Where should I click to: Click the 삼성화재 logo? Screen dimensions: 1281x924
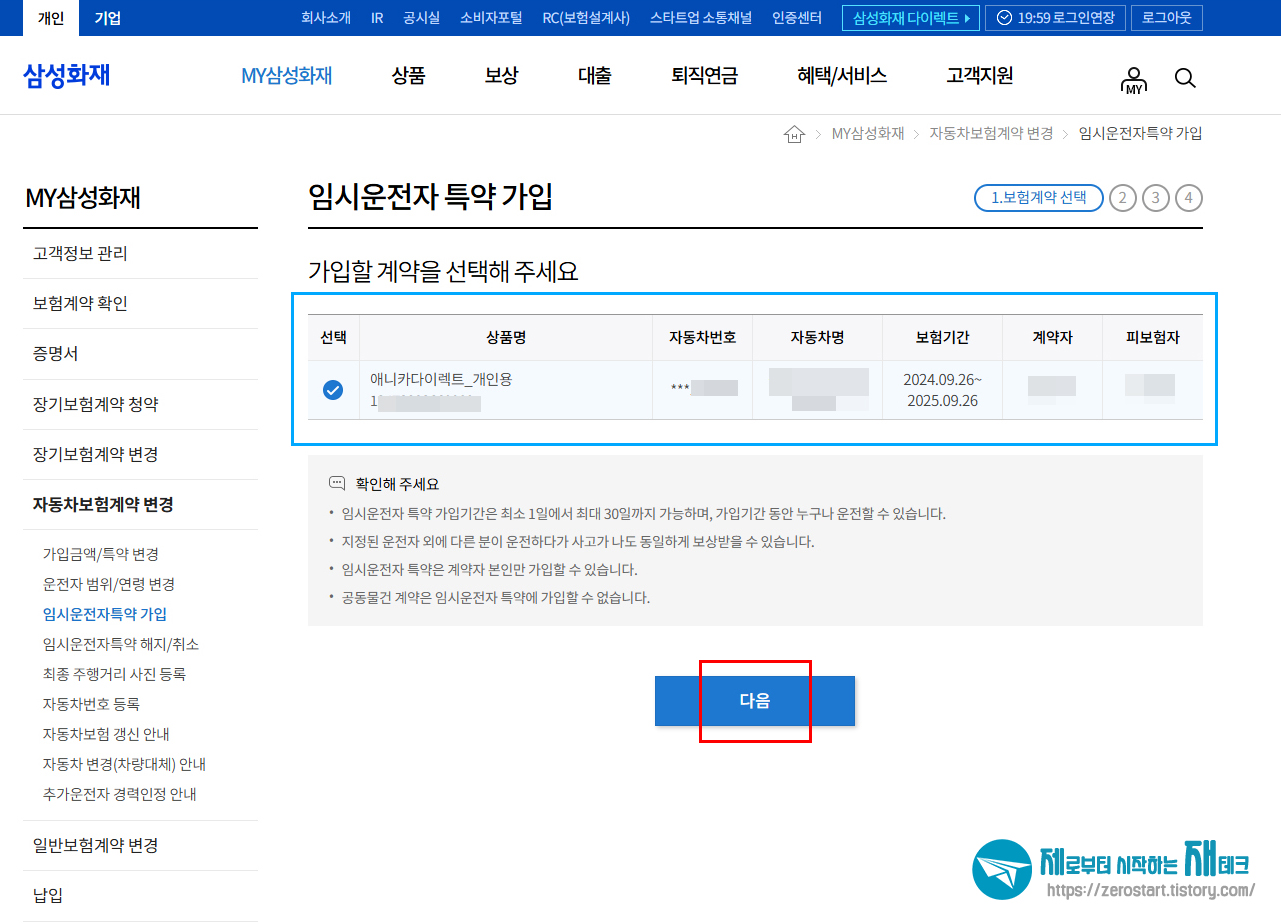click(66, 75)
